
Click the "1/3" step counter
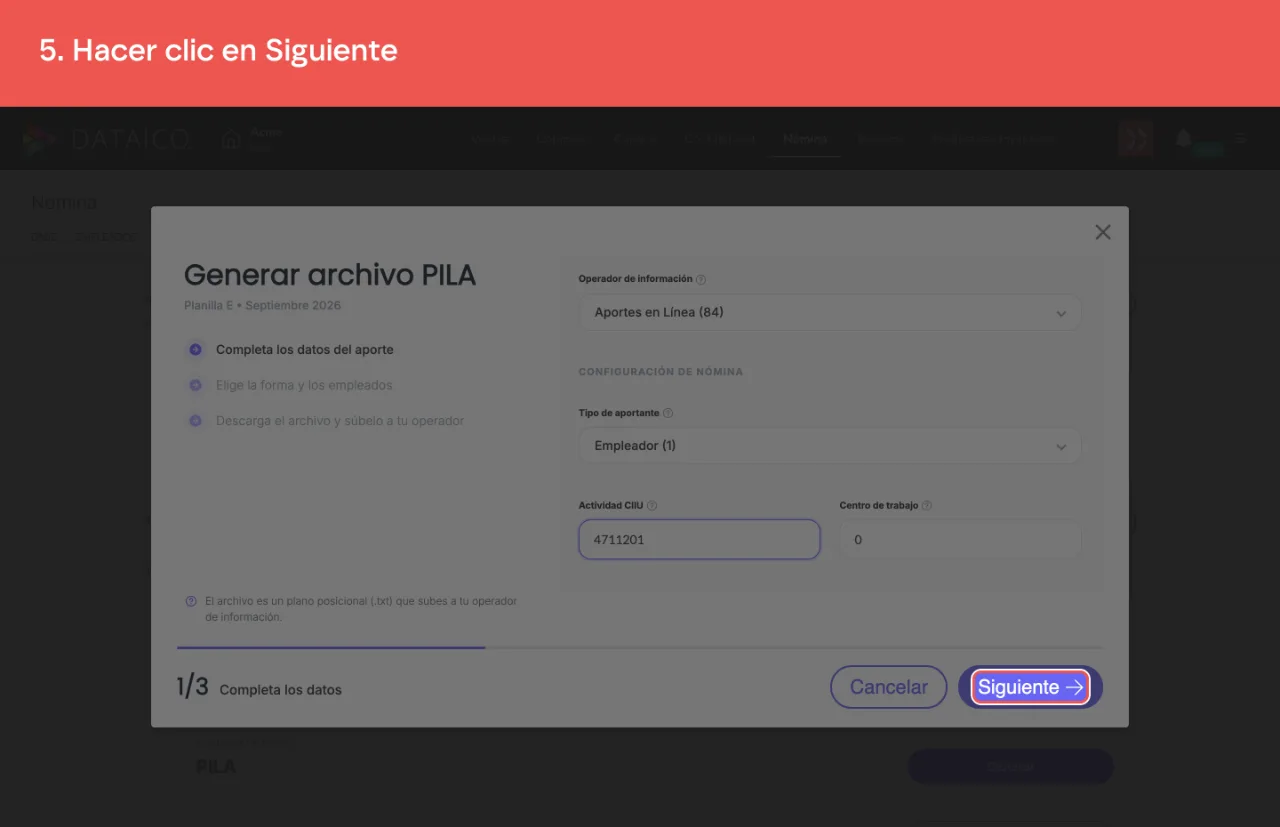click(x=193, y=687)
